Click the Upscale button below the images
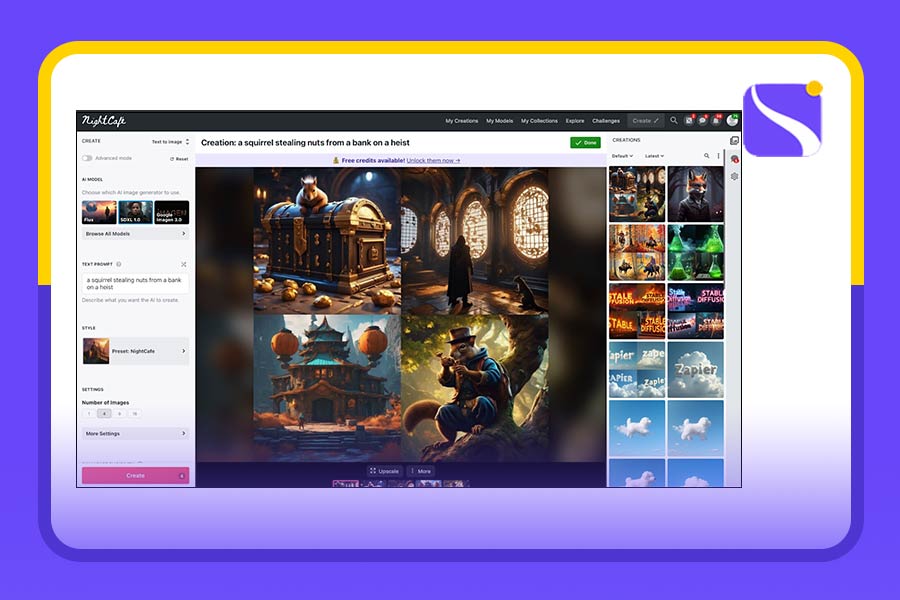 384,471
